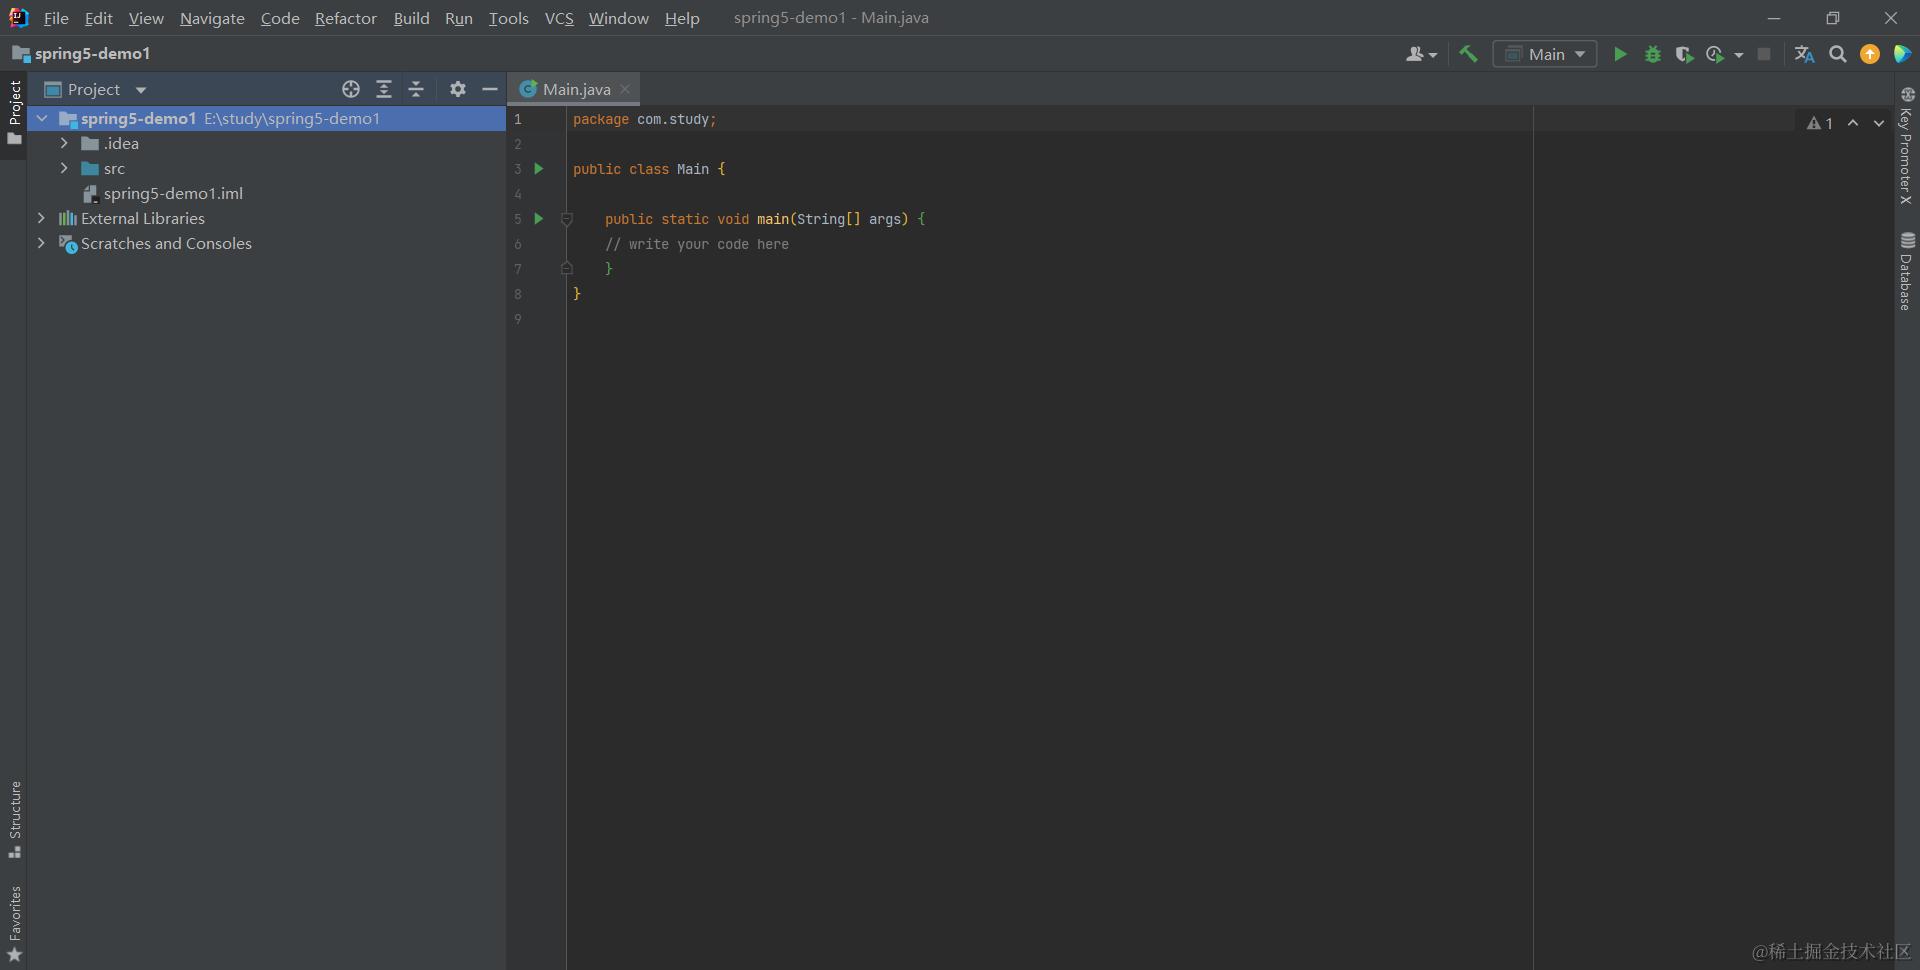Select the src folder name in the tree

tap(114, 169)
